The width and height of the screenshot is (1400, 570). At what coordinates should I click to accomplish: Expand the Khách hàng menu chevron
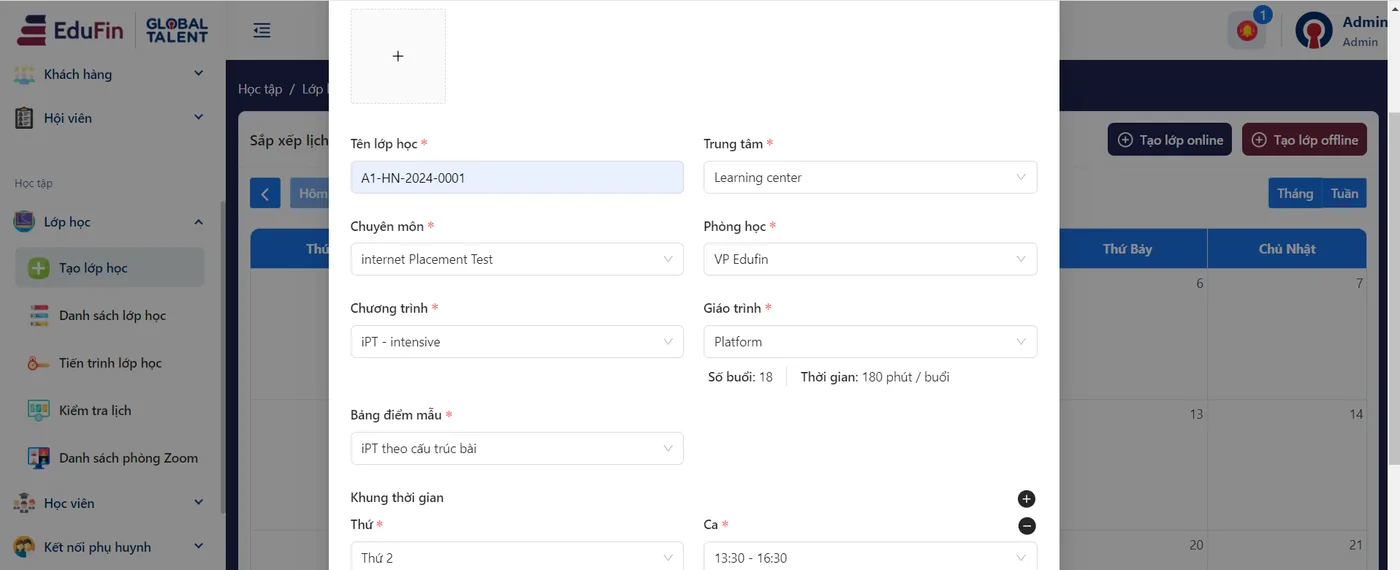tap(198, 74)
